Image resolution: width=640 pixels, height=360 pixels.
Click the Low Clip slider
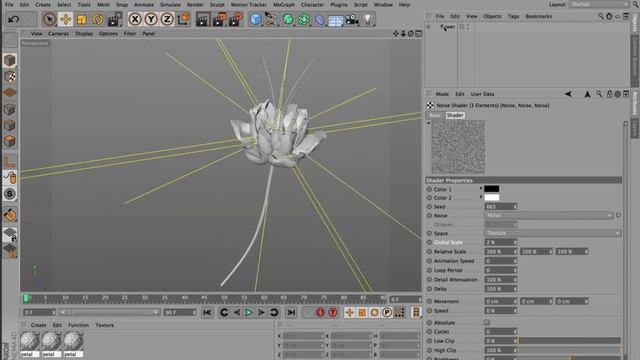tap(570, 341)
